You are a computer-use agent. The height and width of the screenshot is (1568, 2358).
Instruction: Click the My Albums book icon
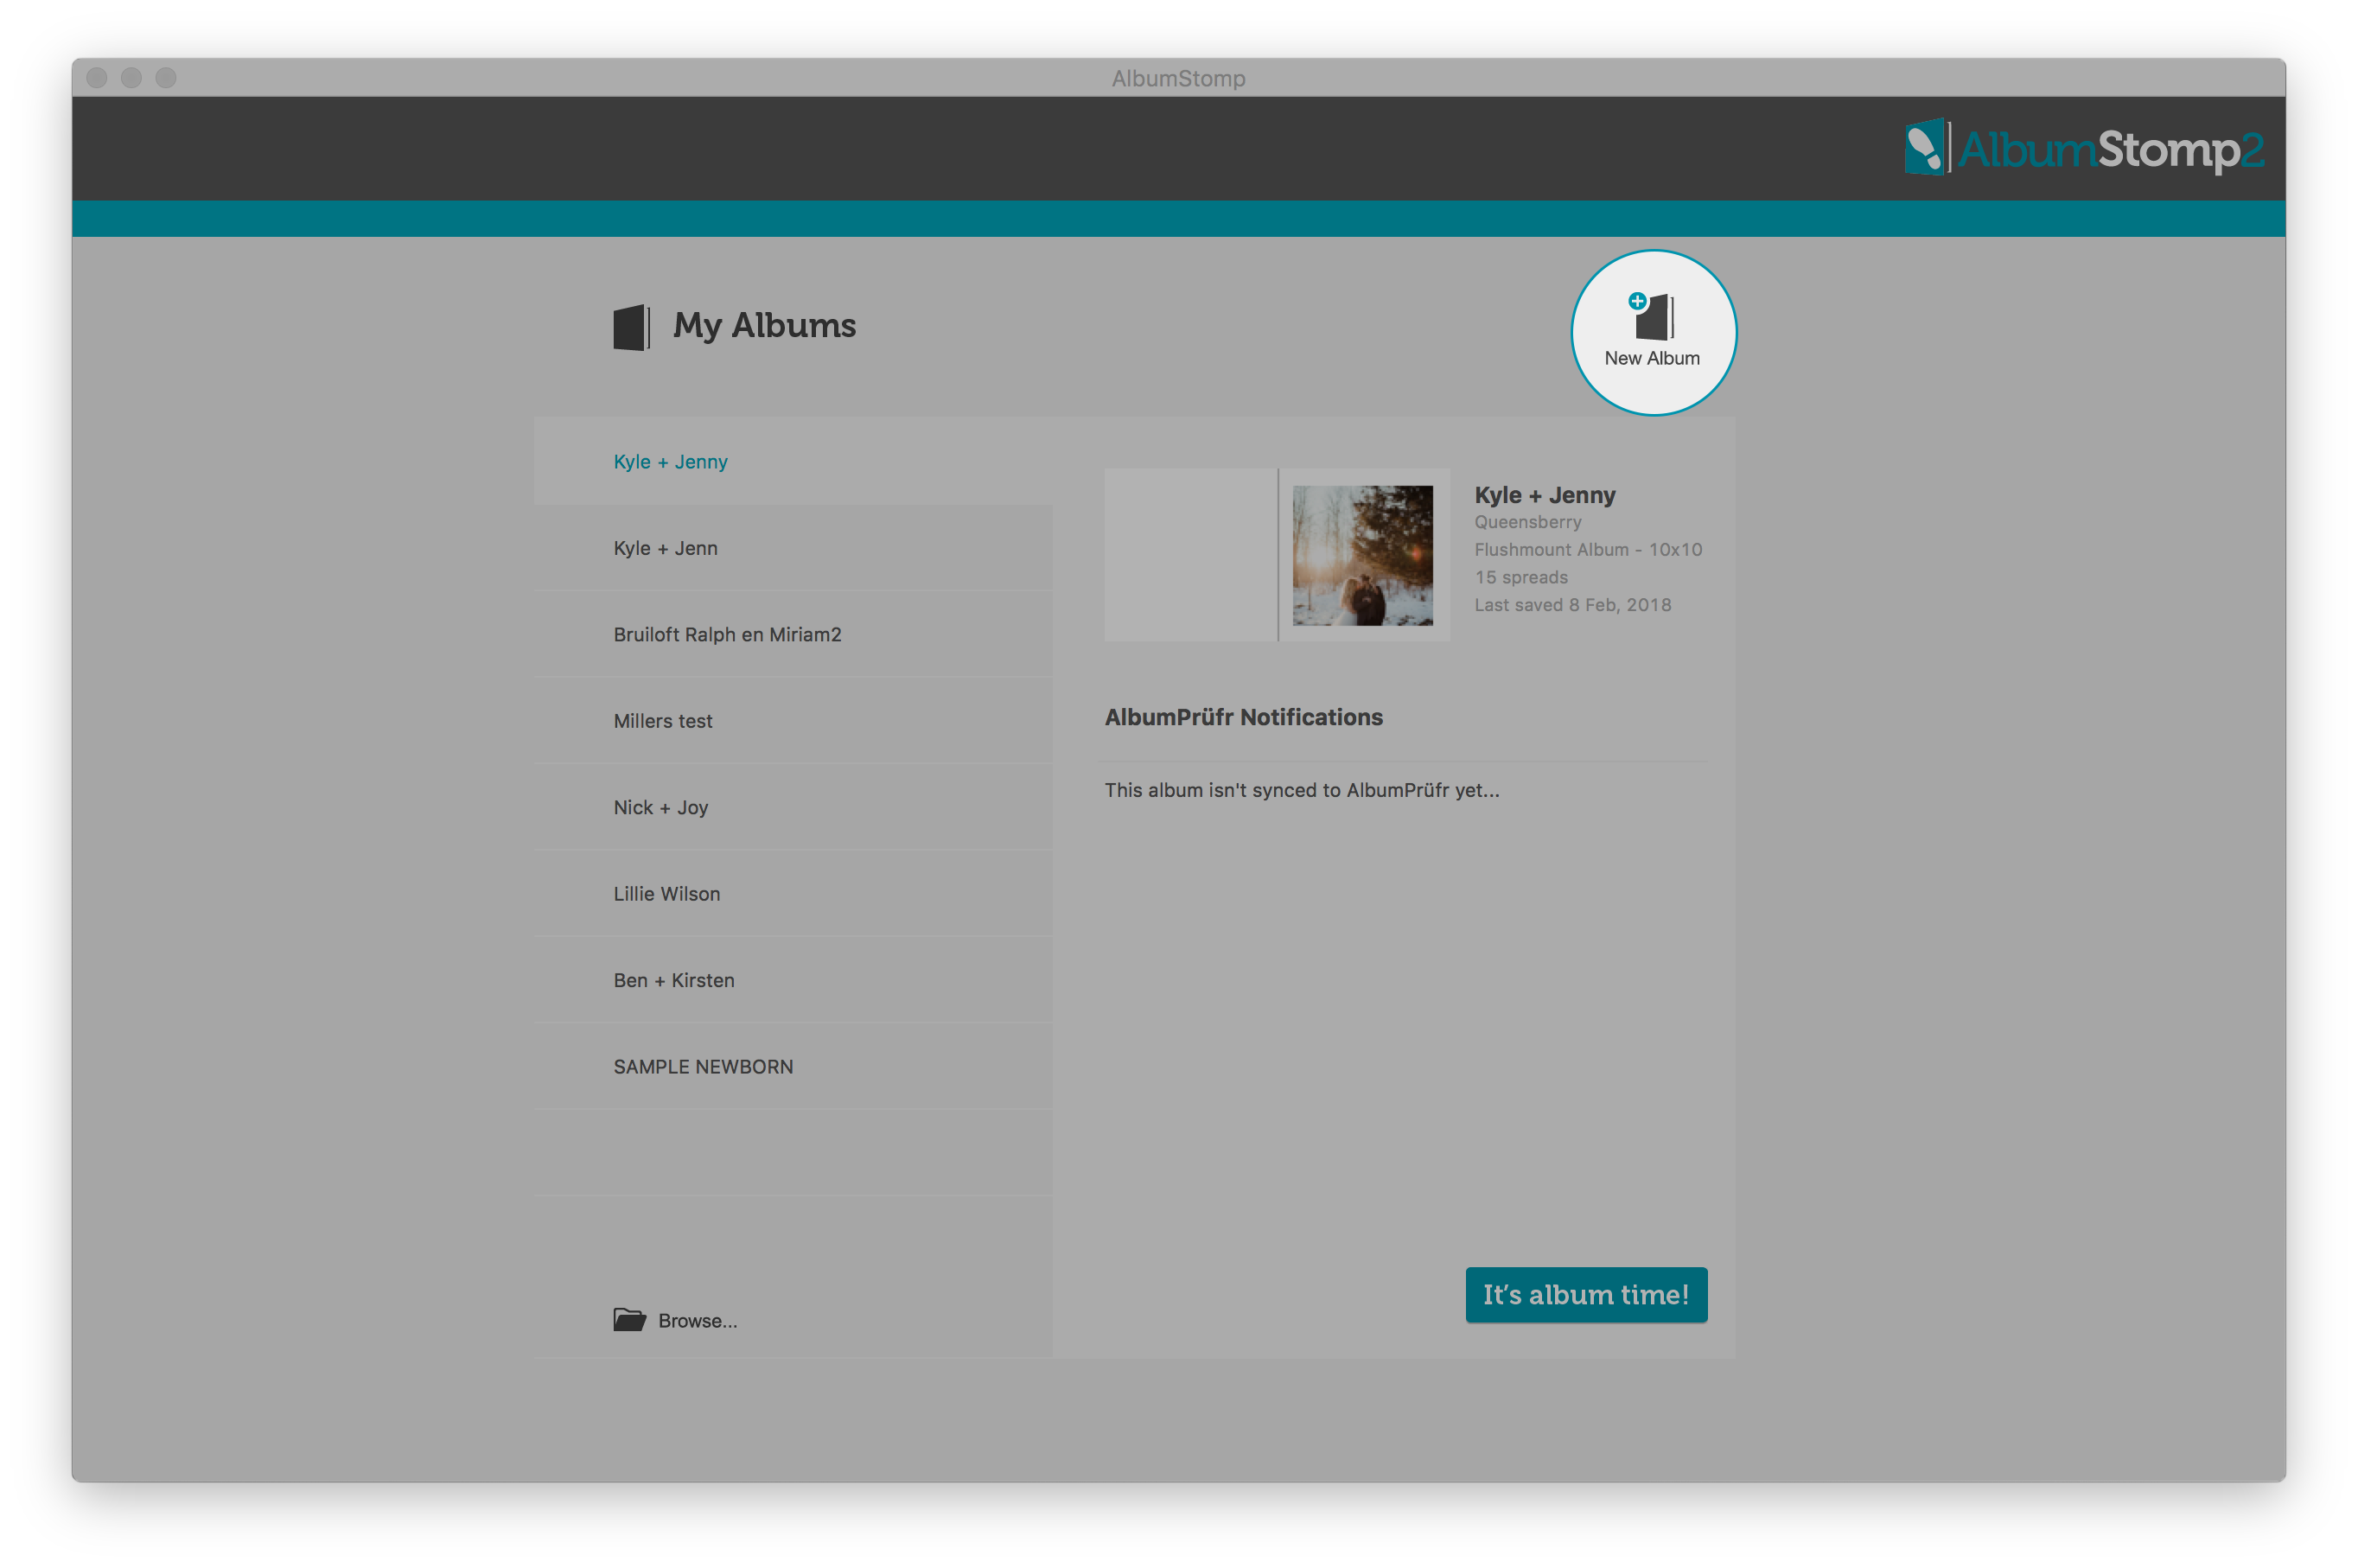point(632,327)
